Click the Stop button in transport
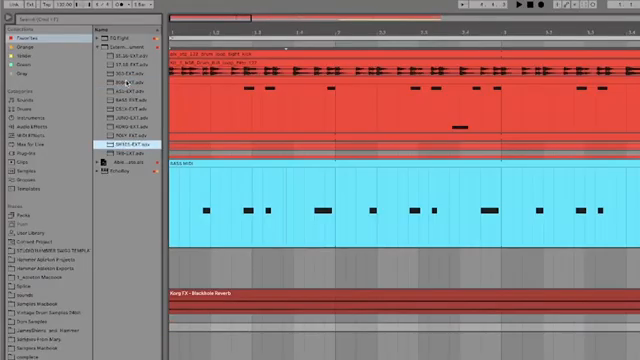Viewport: 640px width, 360px height. tap(530, 4)
